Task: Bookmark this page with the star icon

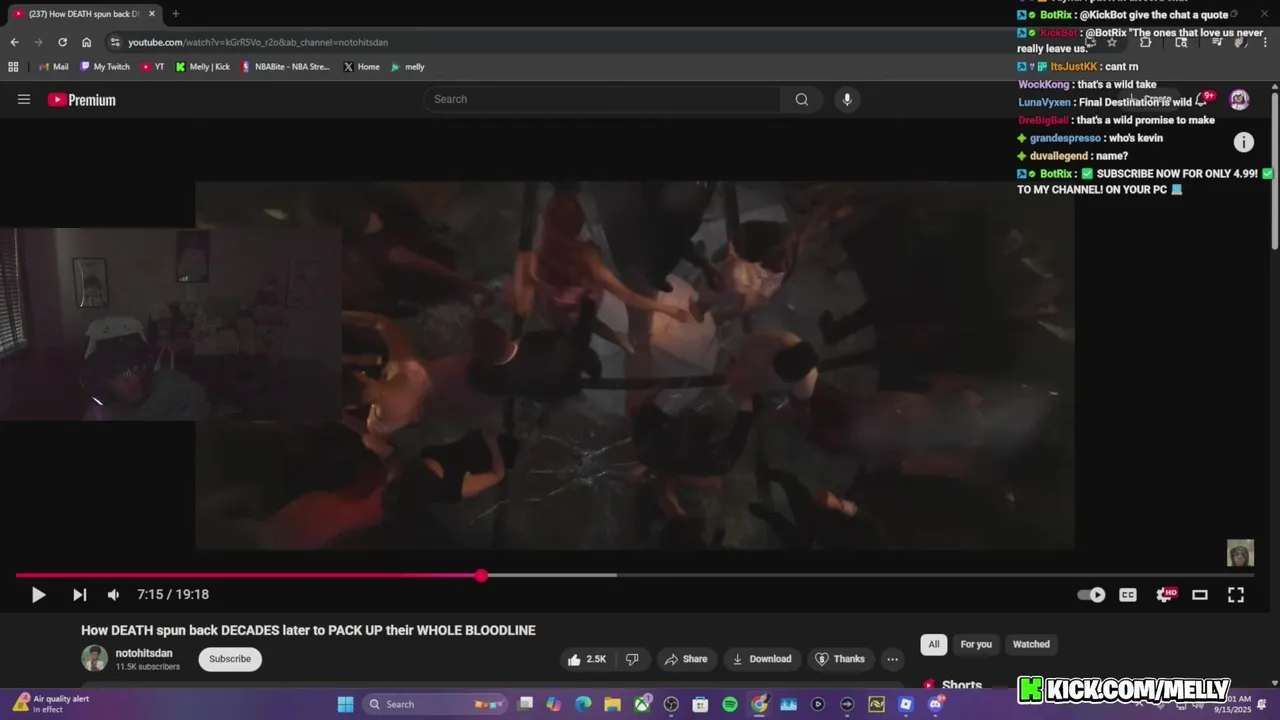Action: click(1111, 42)
